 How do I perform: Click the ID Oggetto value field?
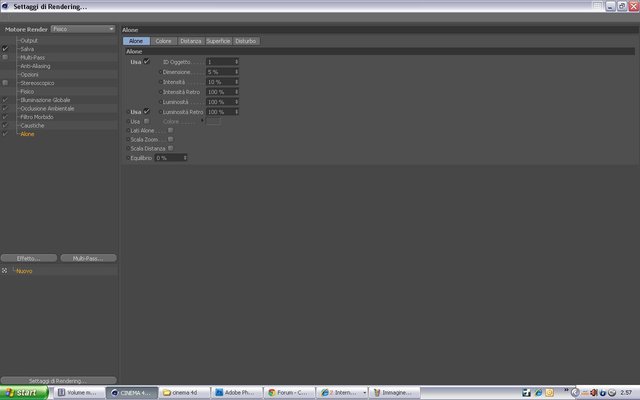point(220,62)
